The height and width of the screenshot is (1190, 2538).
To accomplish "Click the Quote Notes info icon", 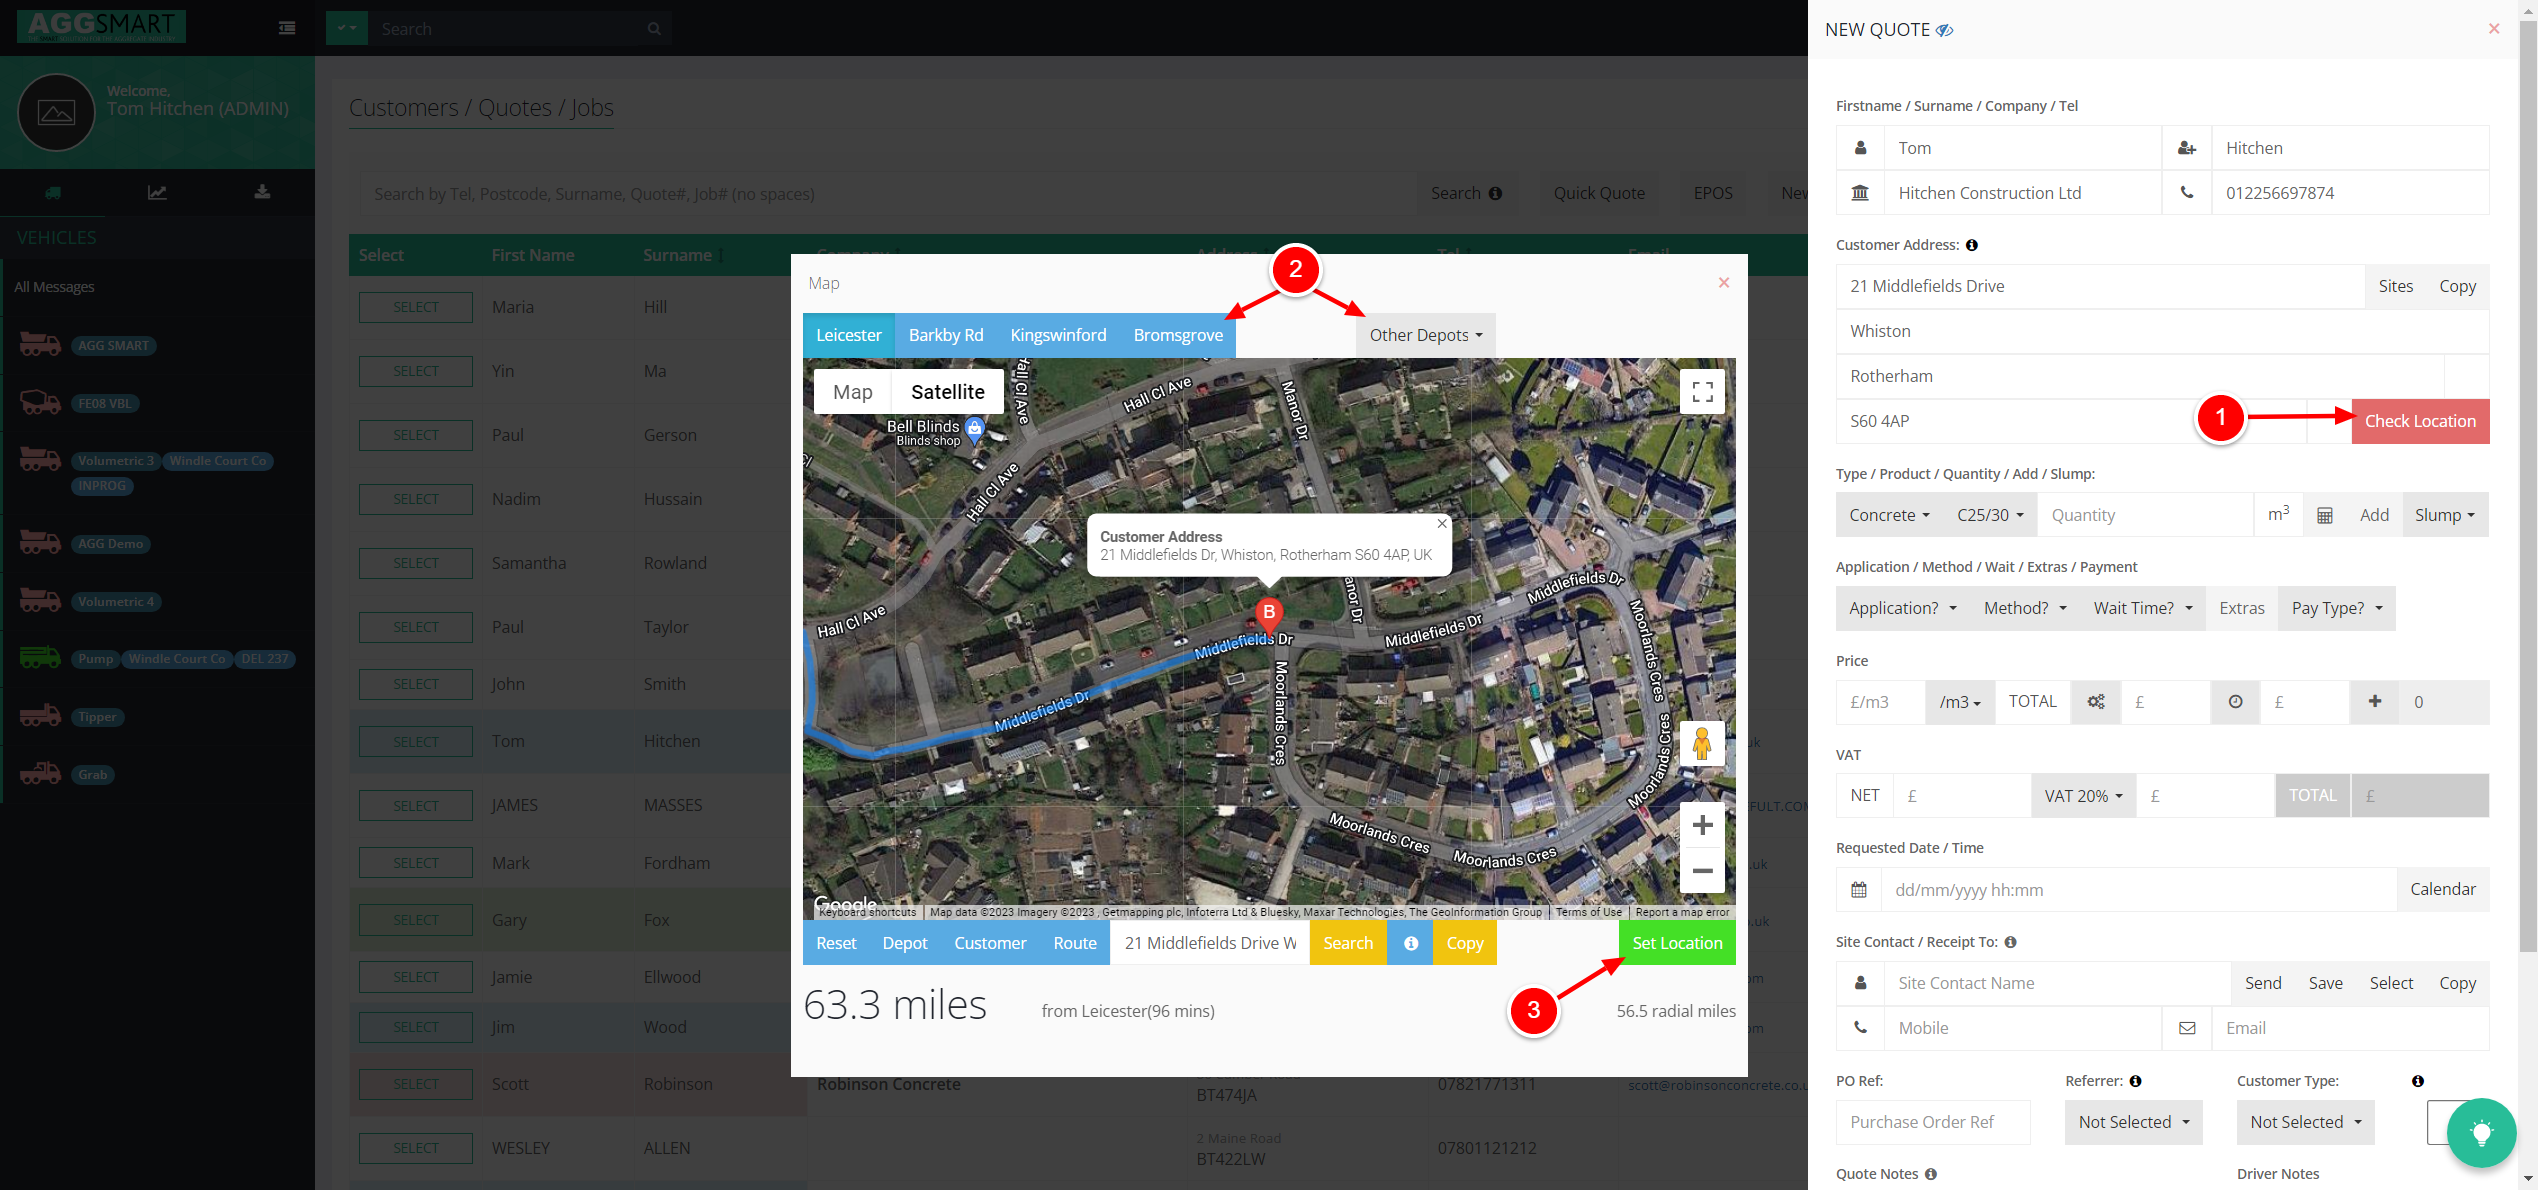I will 1931,1174.
